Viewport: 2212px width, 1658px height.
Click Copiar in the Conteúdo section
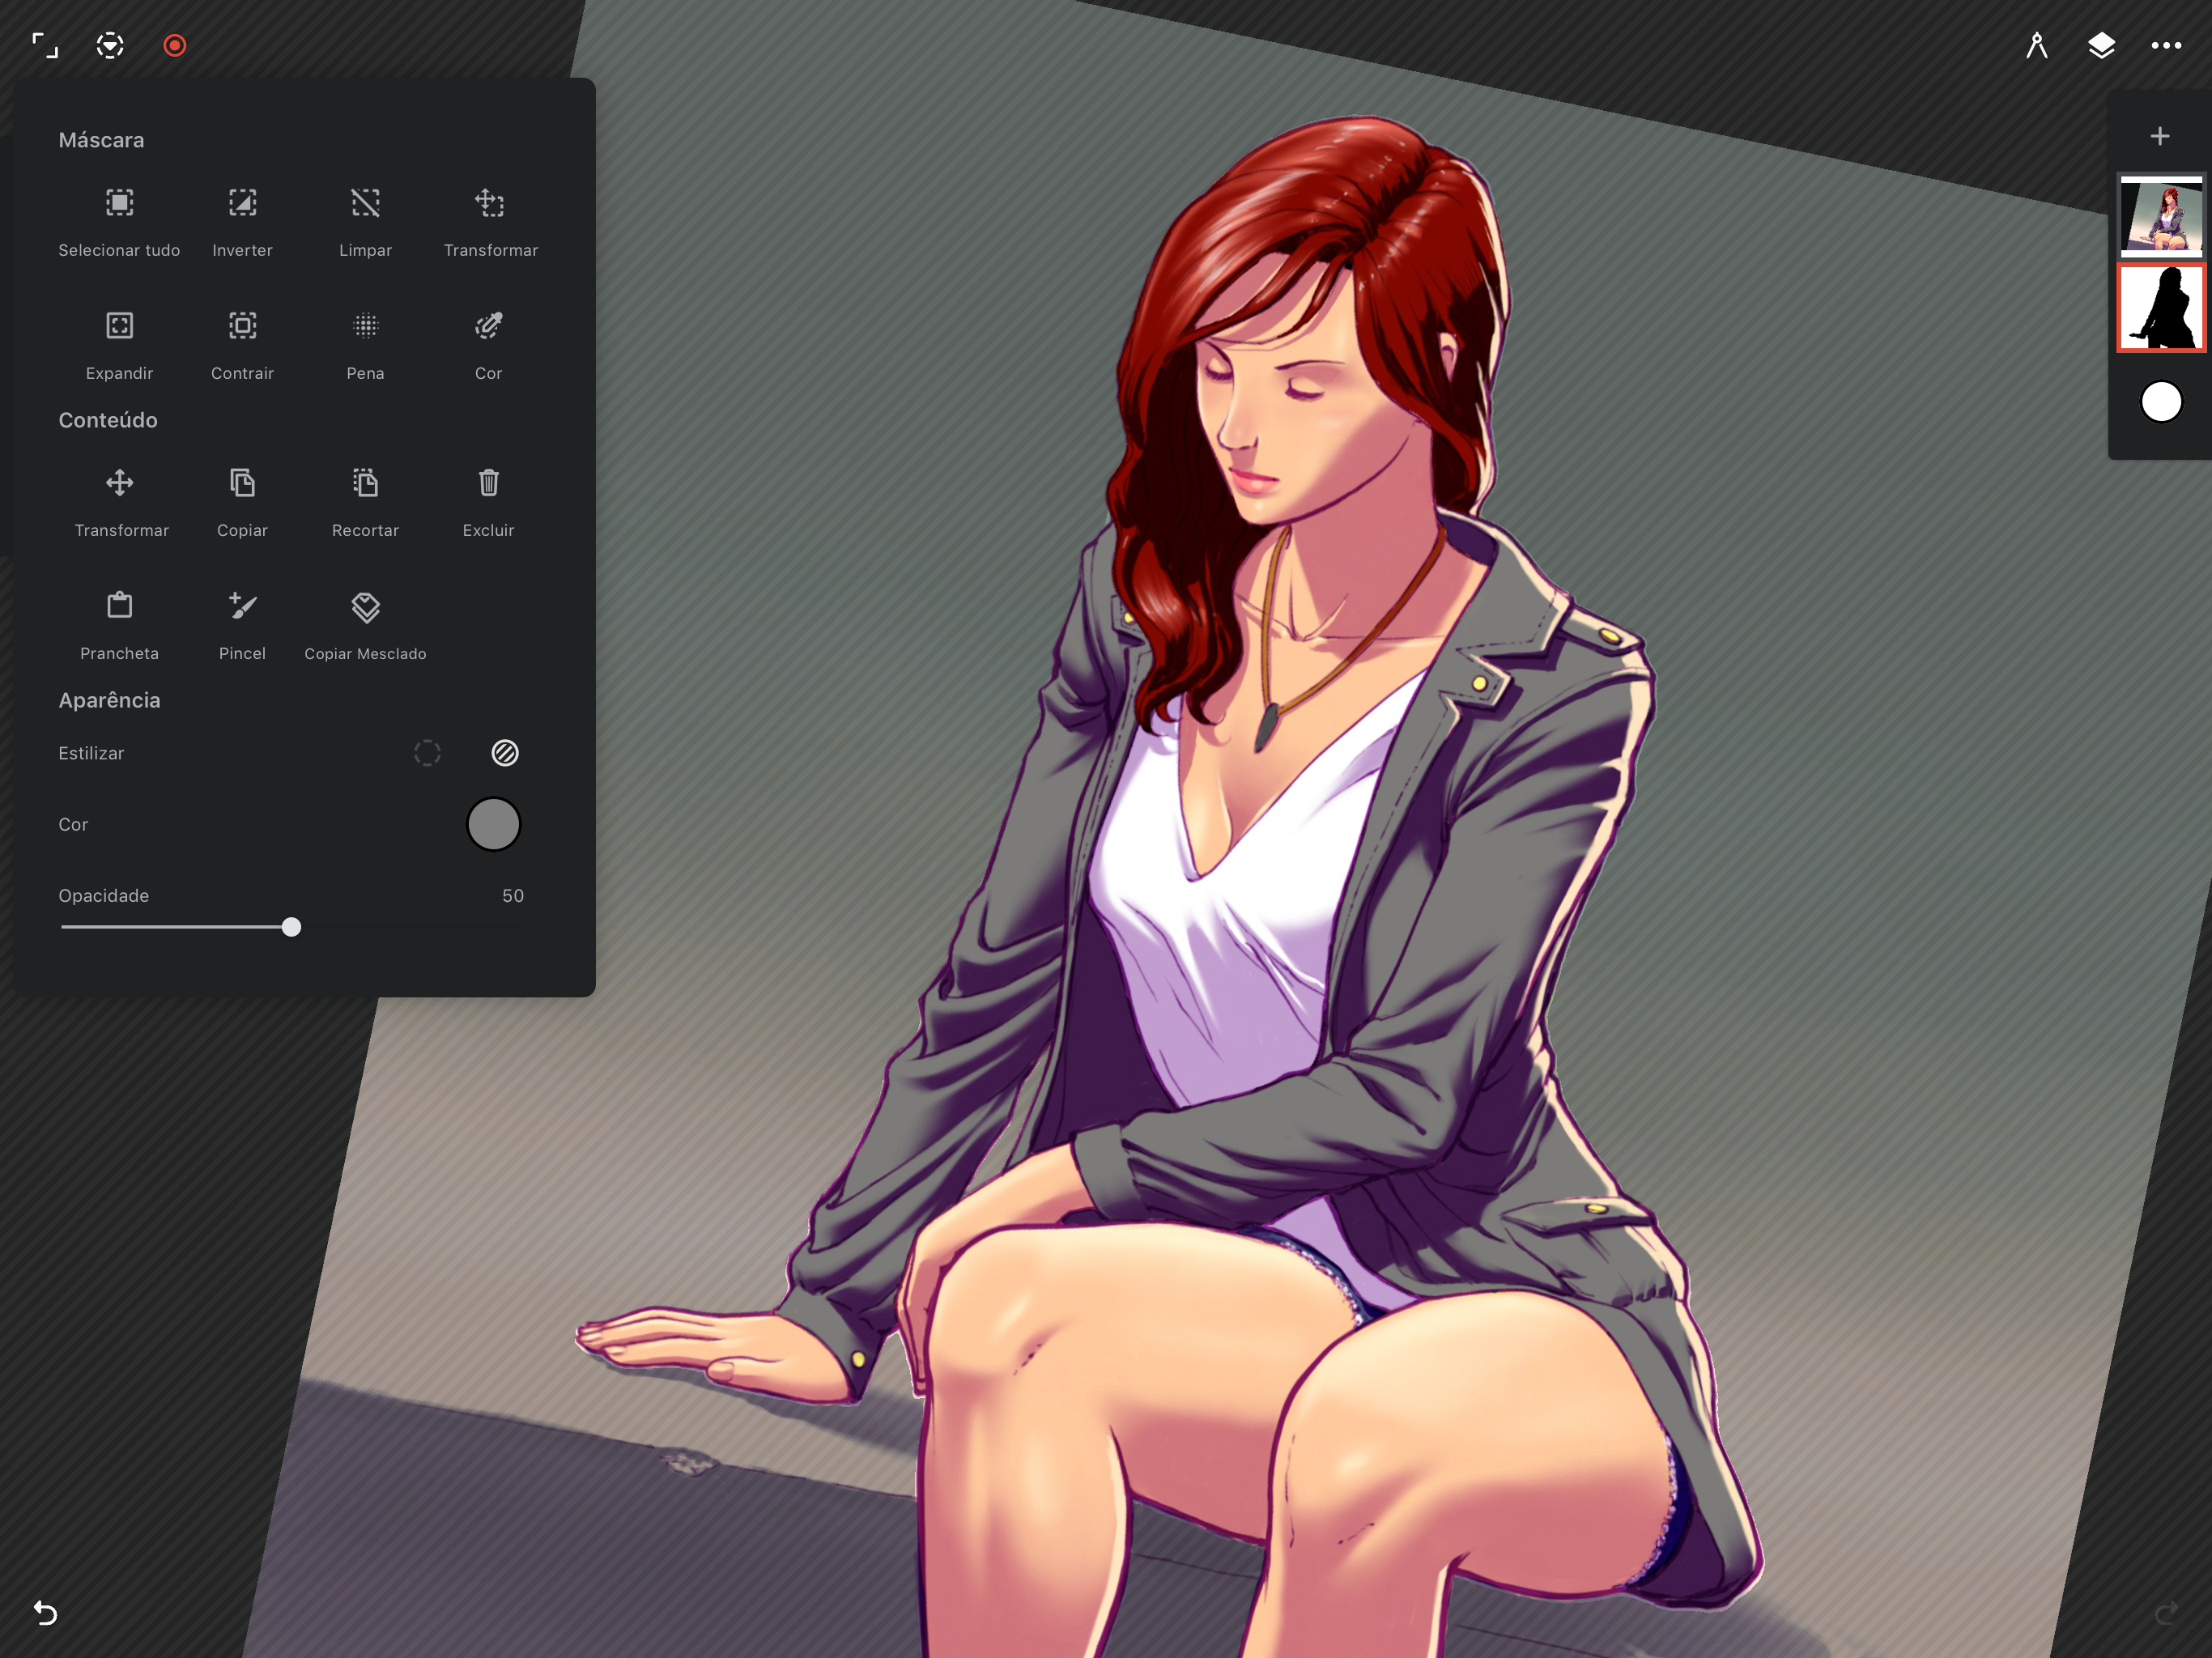(x=242, y=483)
